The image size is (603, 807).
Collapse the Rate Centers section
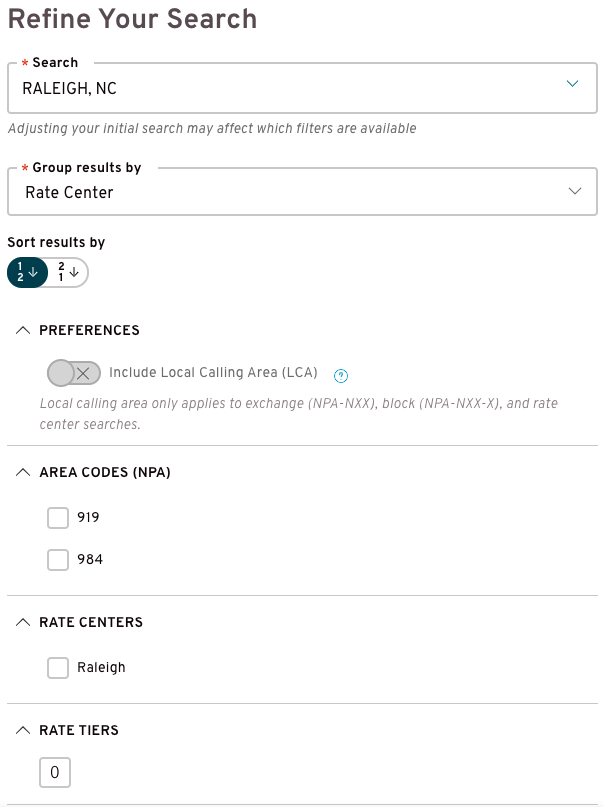[23, 622]
